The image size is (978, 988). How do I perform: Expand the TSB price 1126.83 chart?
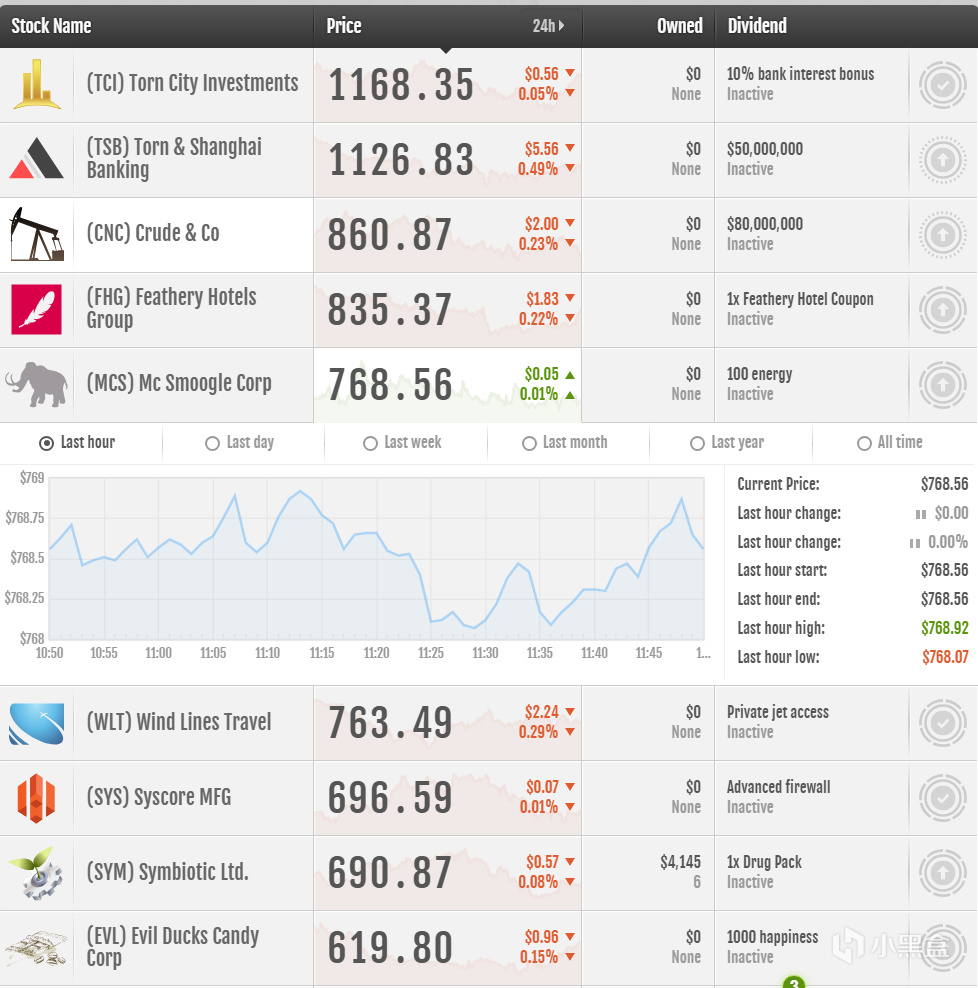click(x=447, y=160)
